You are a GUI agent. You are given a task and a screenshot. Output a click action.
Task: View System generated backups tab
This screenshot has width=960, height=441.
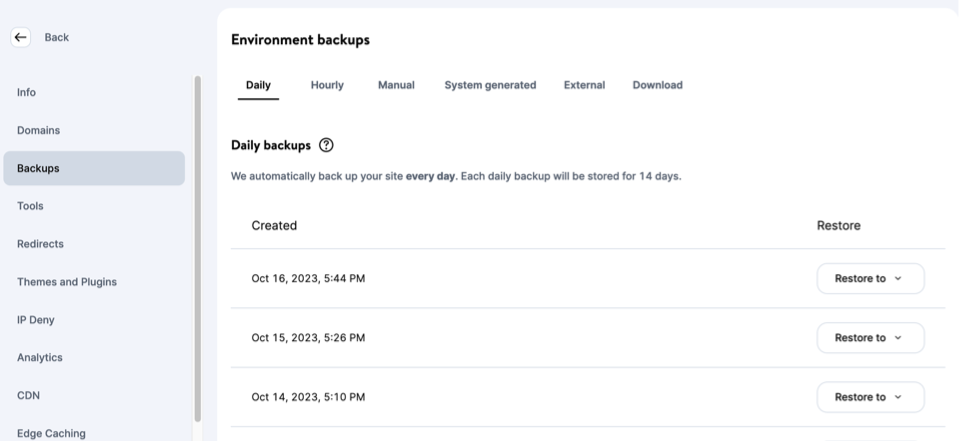point(490,85)
